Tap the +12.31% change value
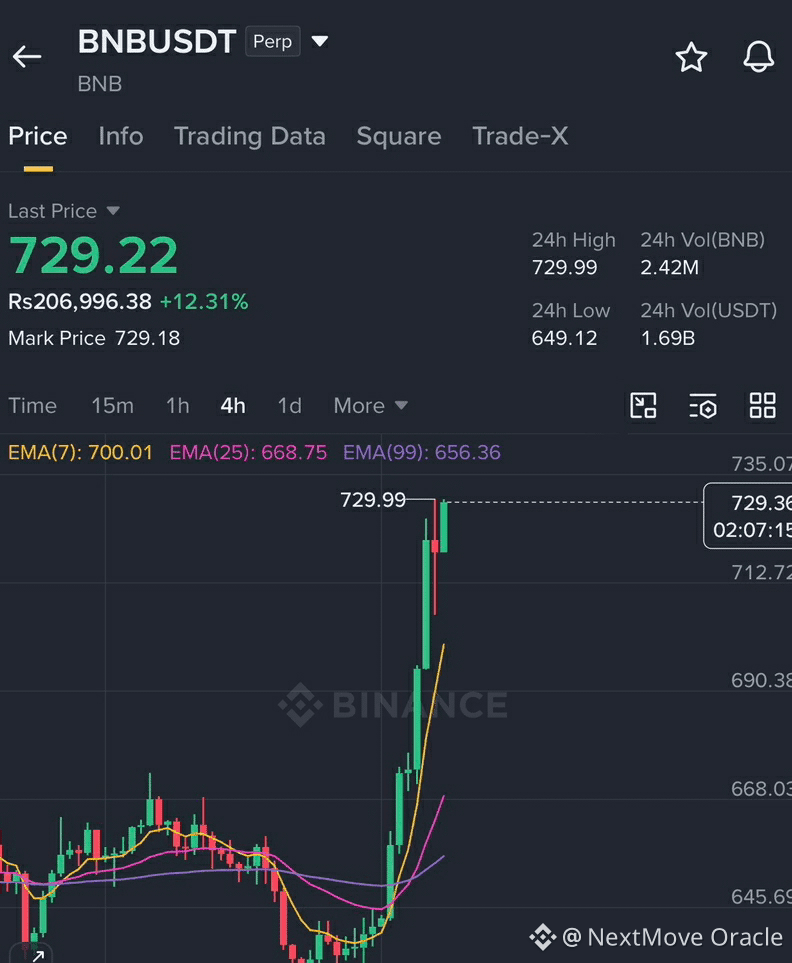This screenshot has height=963, width=792. point(204,302)
